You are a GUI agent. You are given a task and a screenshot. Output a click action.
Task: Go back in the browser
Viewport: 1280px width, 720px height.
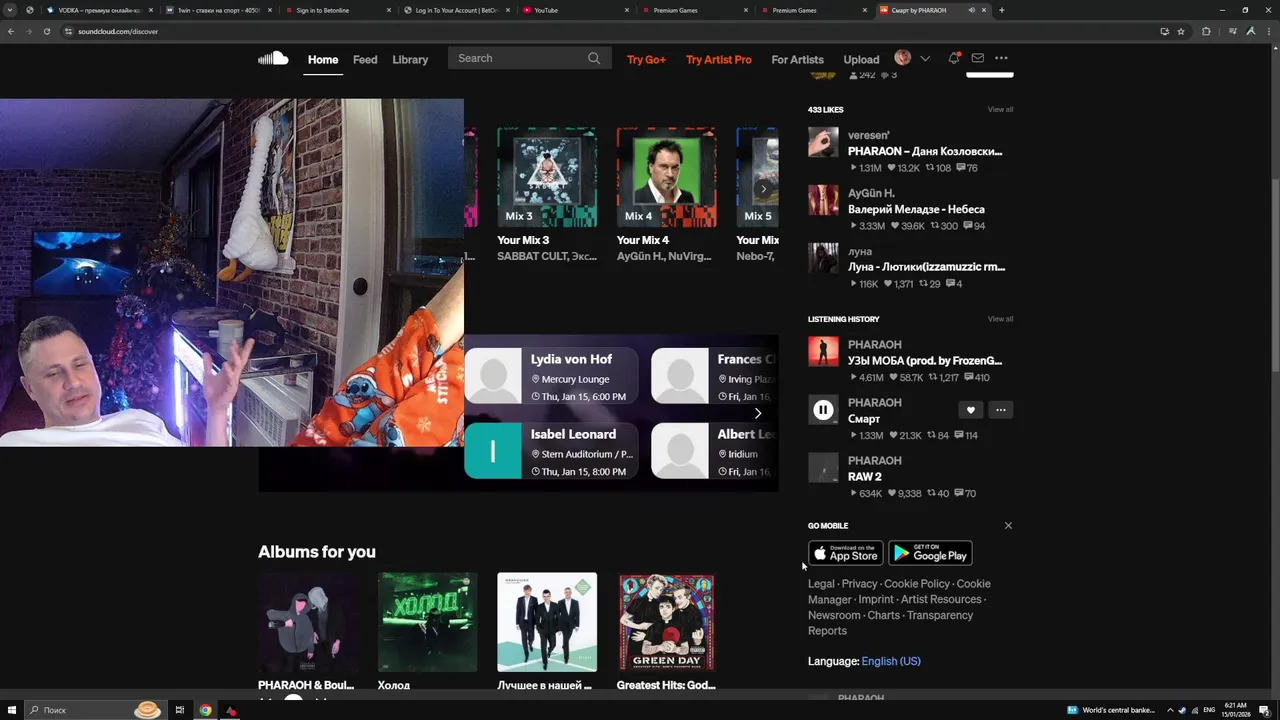pyautogui.click(x=11, y=31)
